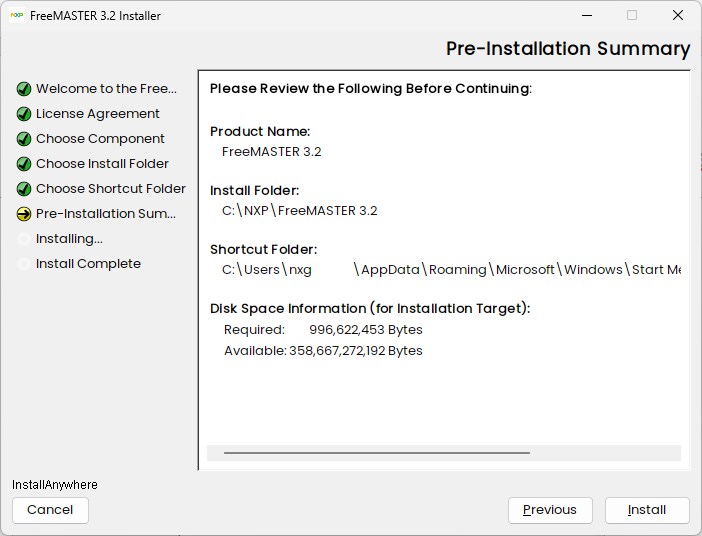Click the grey circle beside Install Complete

[24, 264]
